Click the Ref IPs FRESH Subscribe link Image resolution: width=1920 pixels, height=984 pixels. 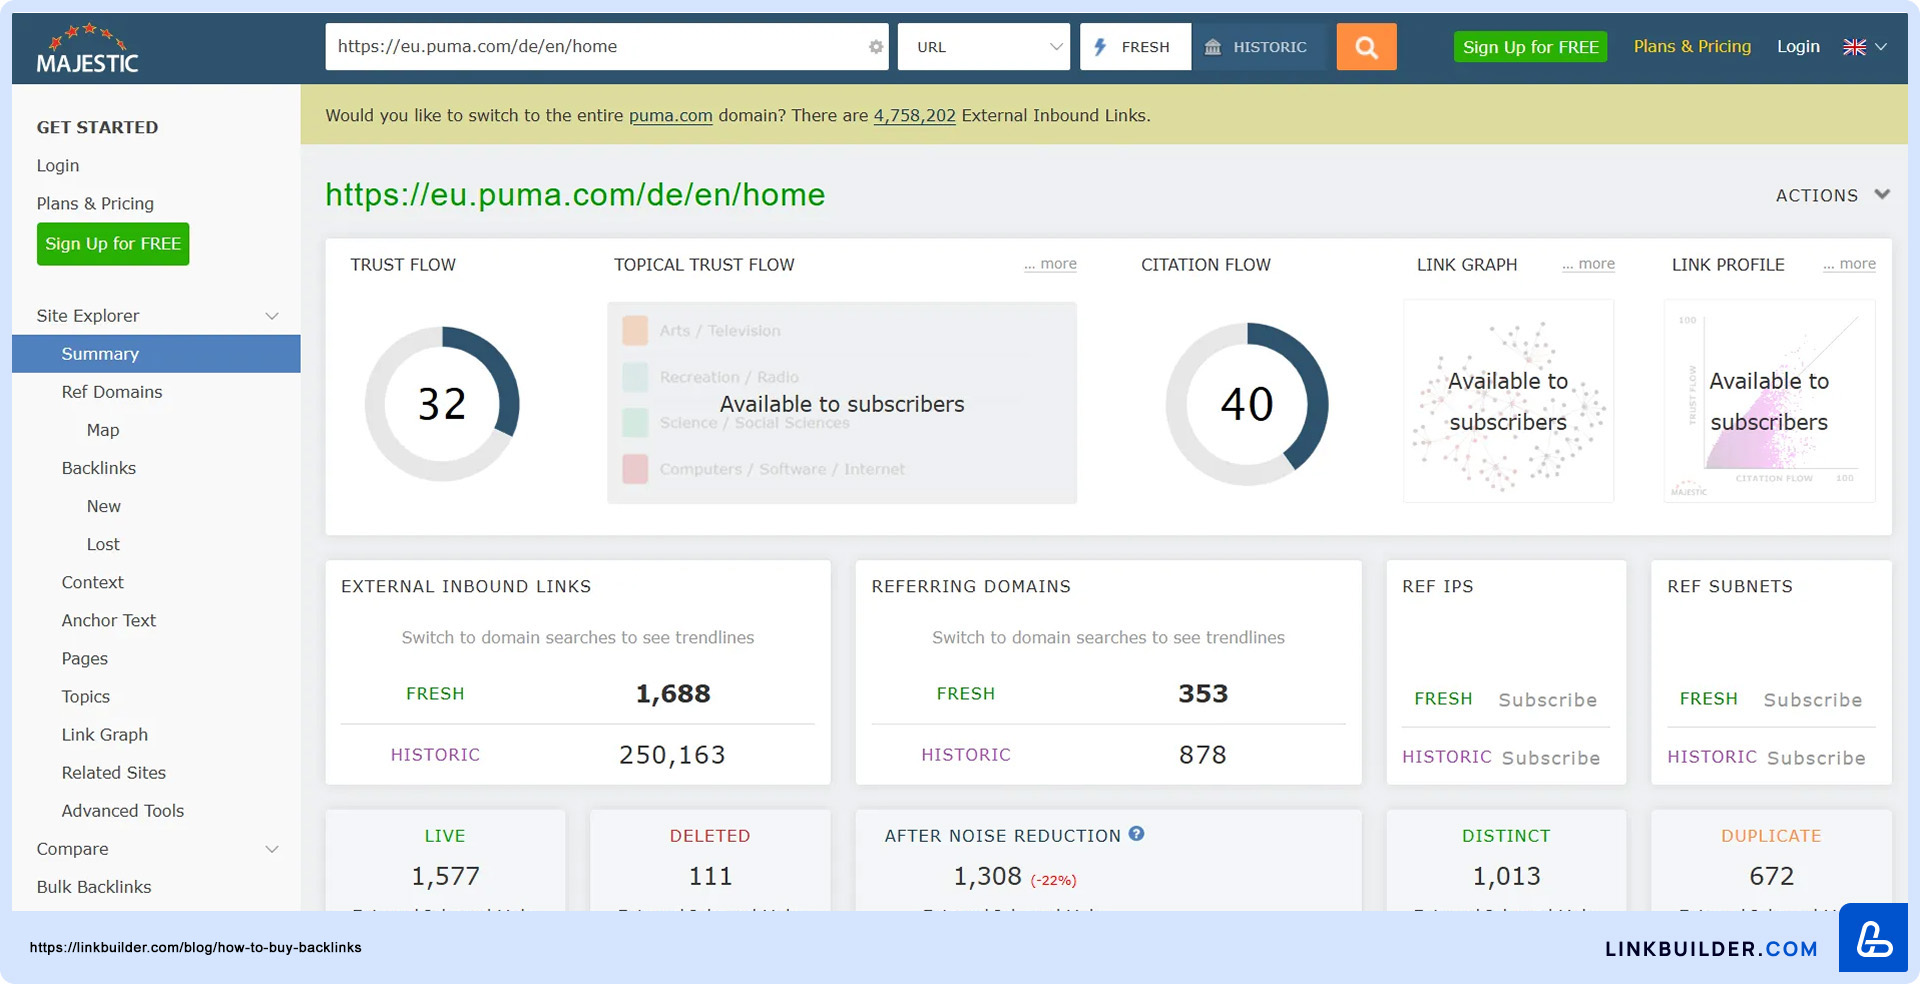click(x=1547, y=700)
